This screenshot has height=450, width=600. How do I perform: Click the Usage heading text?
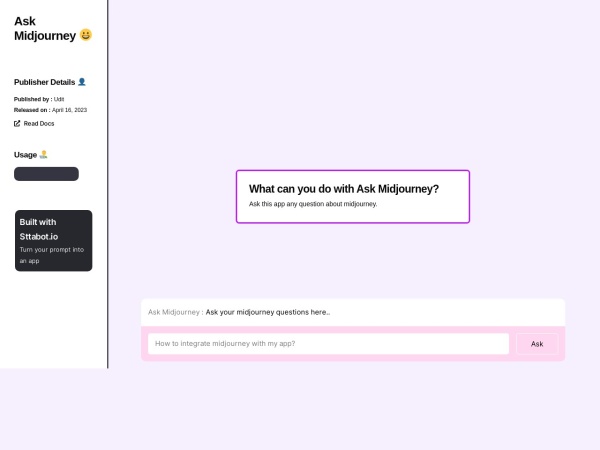[x=25, y=155]
